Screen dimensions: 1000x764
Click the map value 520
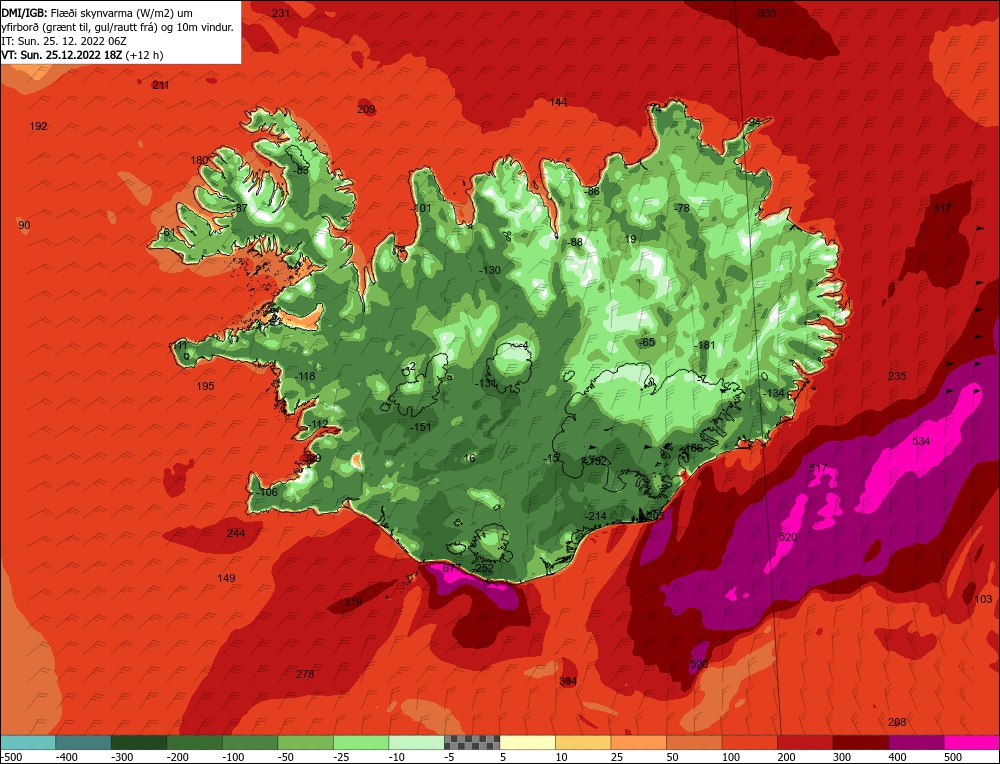click(788, 537)
